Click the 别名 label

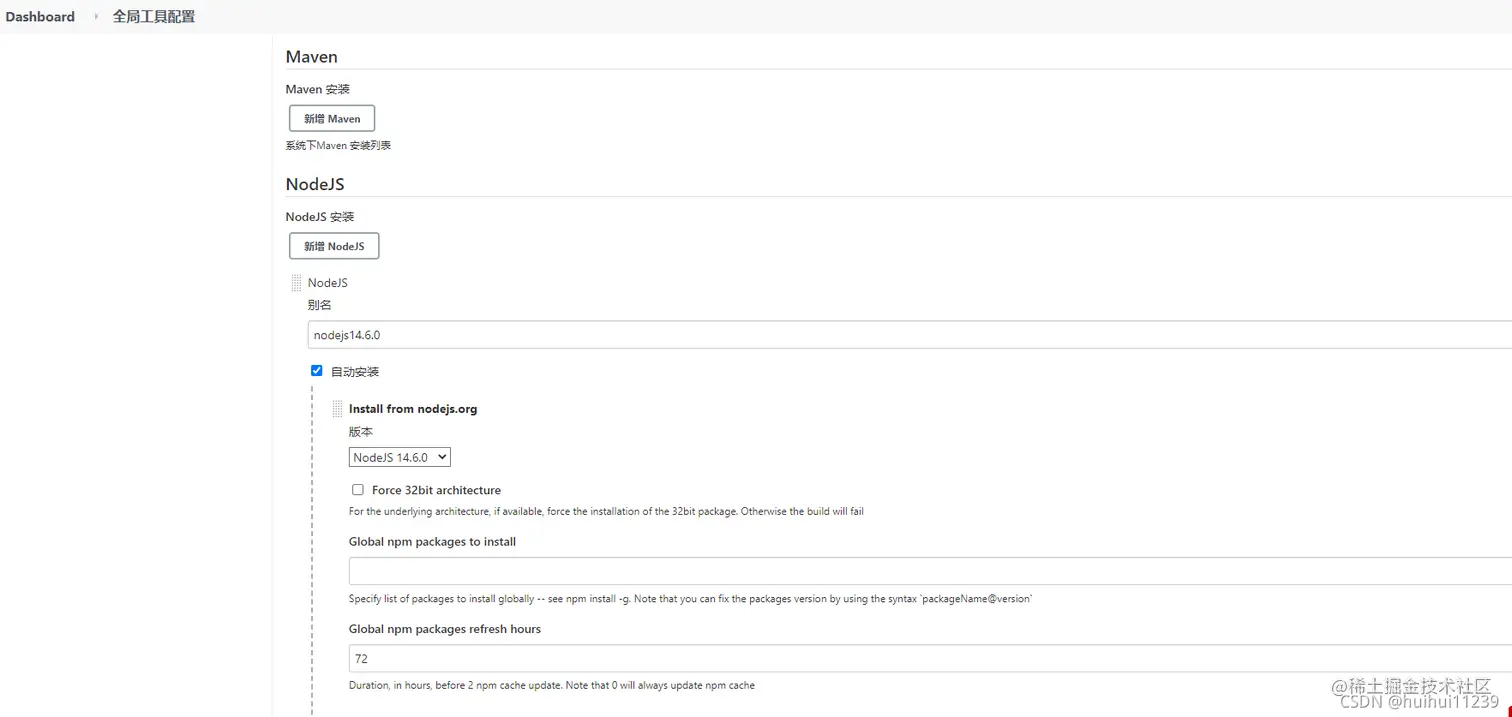(x=319, y=305)
